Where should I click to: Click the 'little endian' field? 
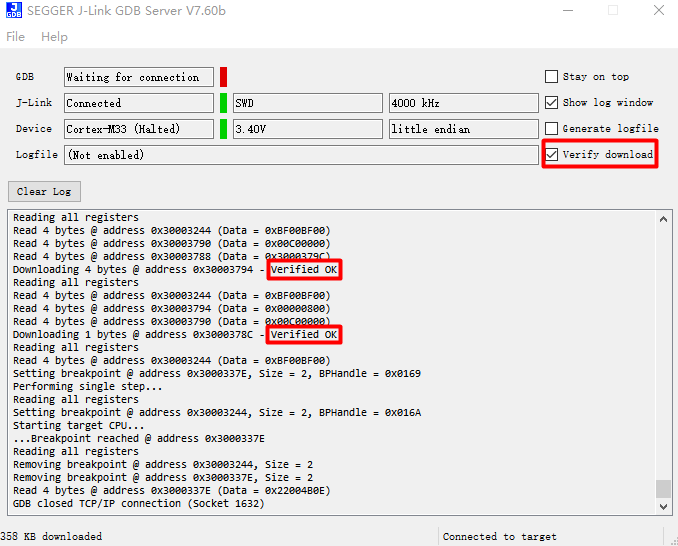click(464, 129)
